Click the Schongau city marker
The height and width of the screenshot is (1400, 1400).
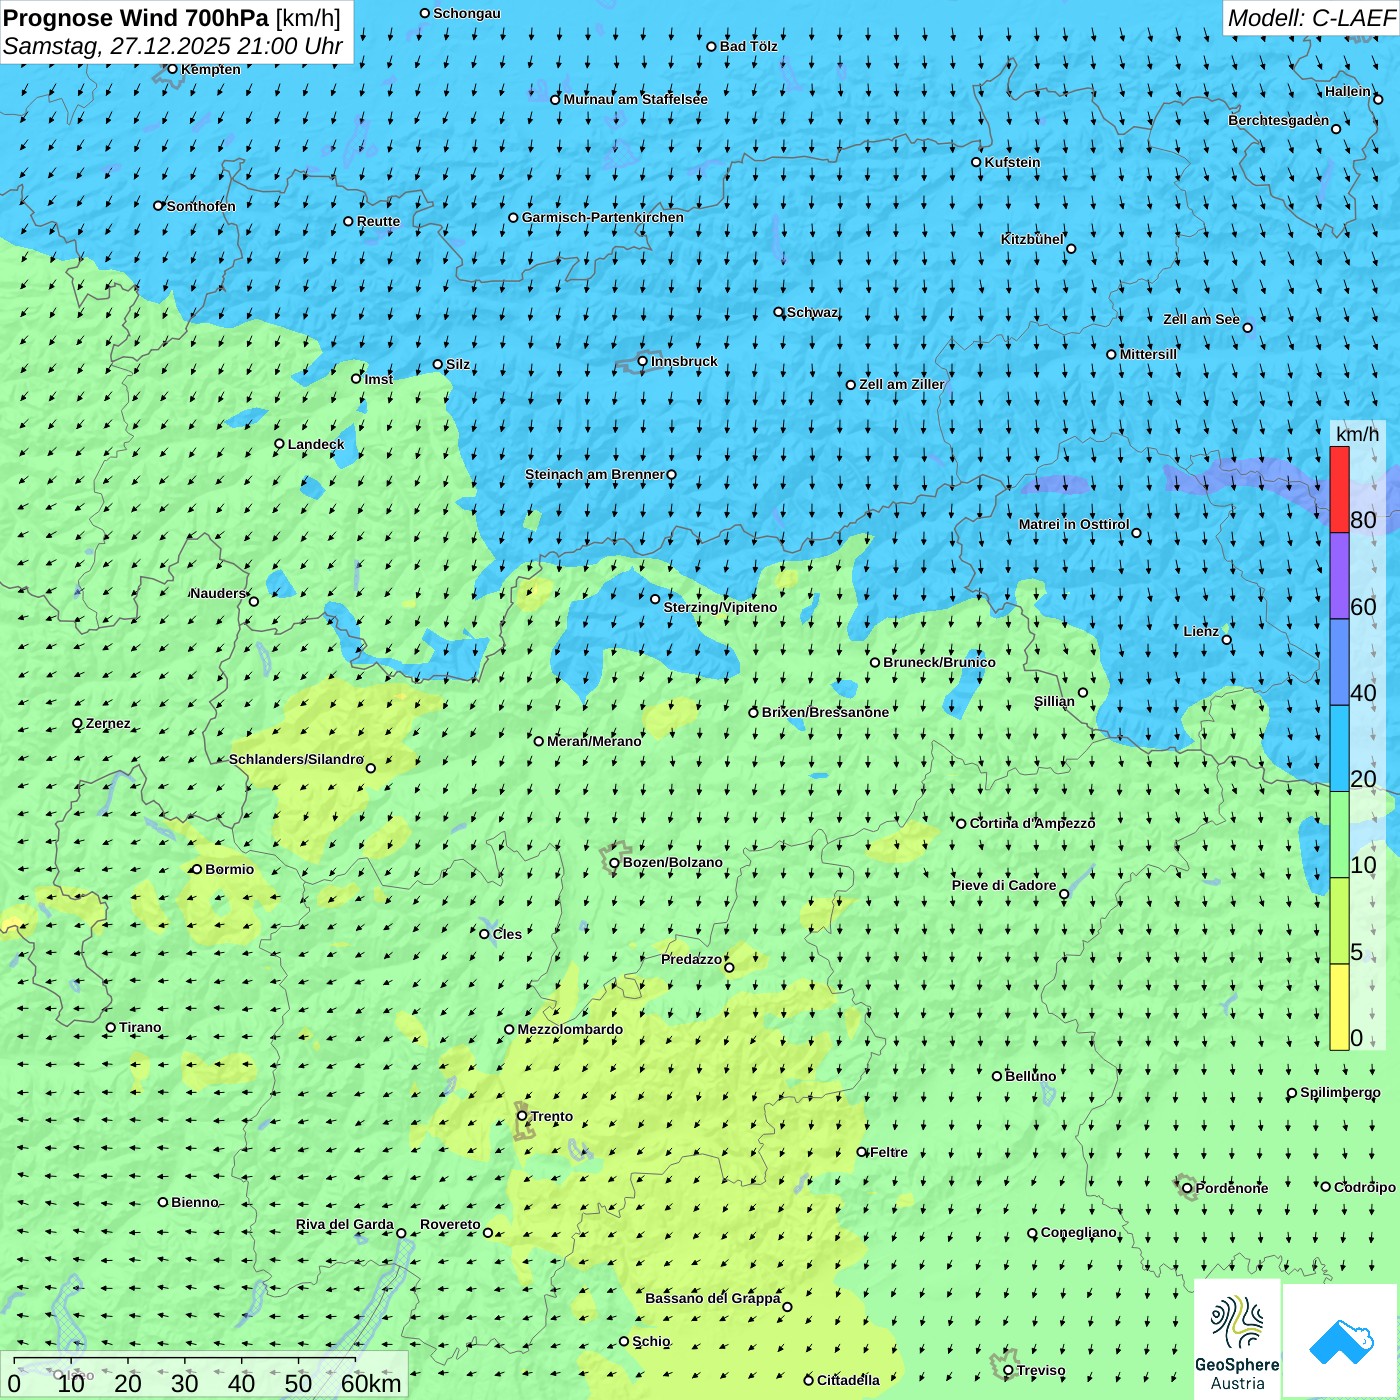tap(425, 13)
